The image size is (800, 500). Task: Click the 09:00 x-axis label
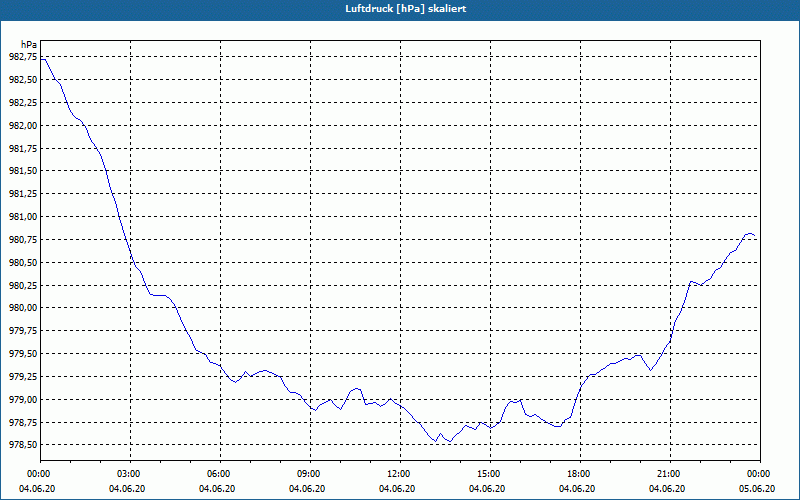tap(310, 474)
